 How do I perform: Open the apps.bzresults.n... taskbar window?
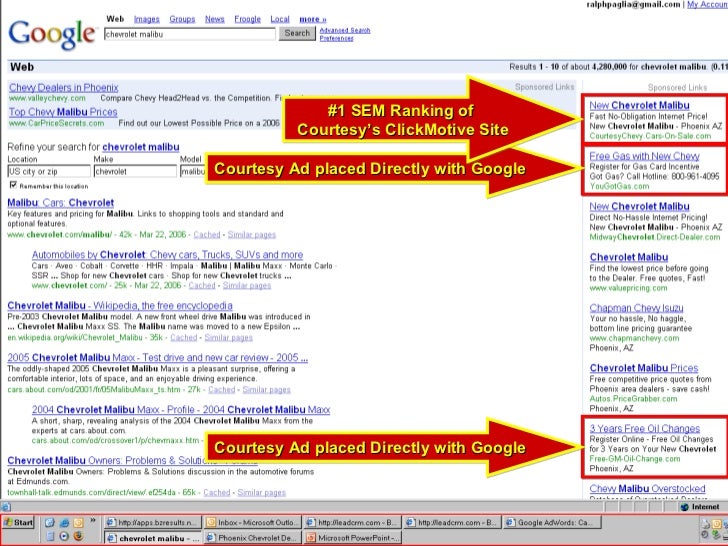(x=152, y=522)
